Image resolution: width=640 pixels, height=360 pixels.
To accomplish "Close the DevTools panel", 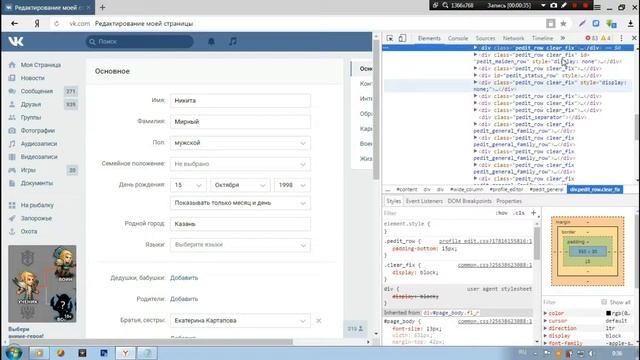I will (634, 38).
